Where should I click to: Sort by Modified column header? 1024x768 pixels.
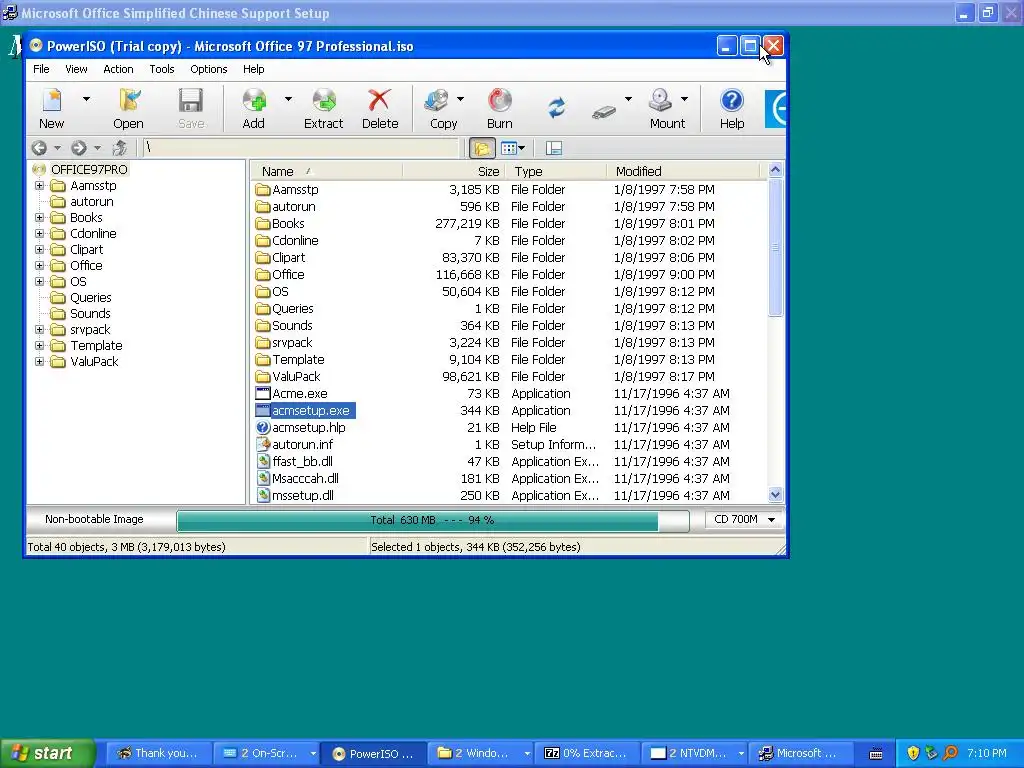click(683, 172)
